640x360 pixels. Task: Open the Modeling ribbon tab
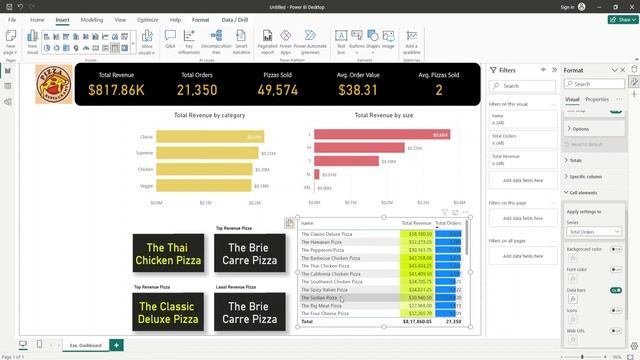coord(92,20)
